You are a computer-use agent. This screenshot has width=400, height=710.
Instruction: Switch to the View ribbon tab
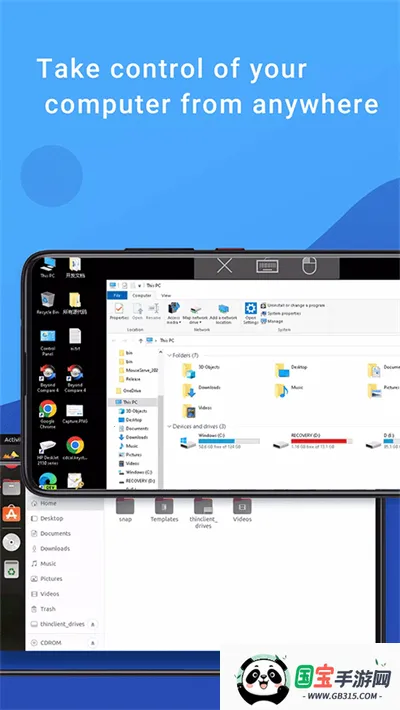(166, 295)
